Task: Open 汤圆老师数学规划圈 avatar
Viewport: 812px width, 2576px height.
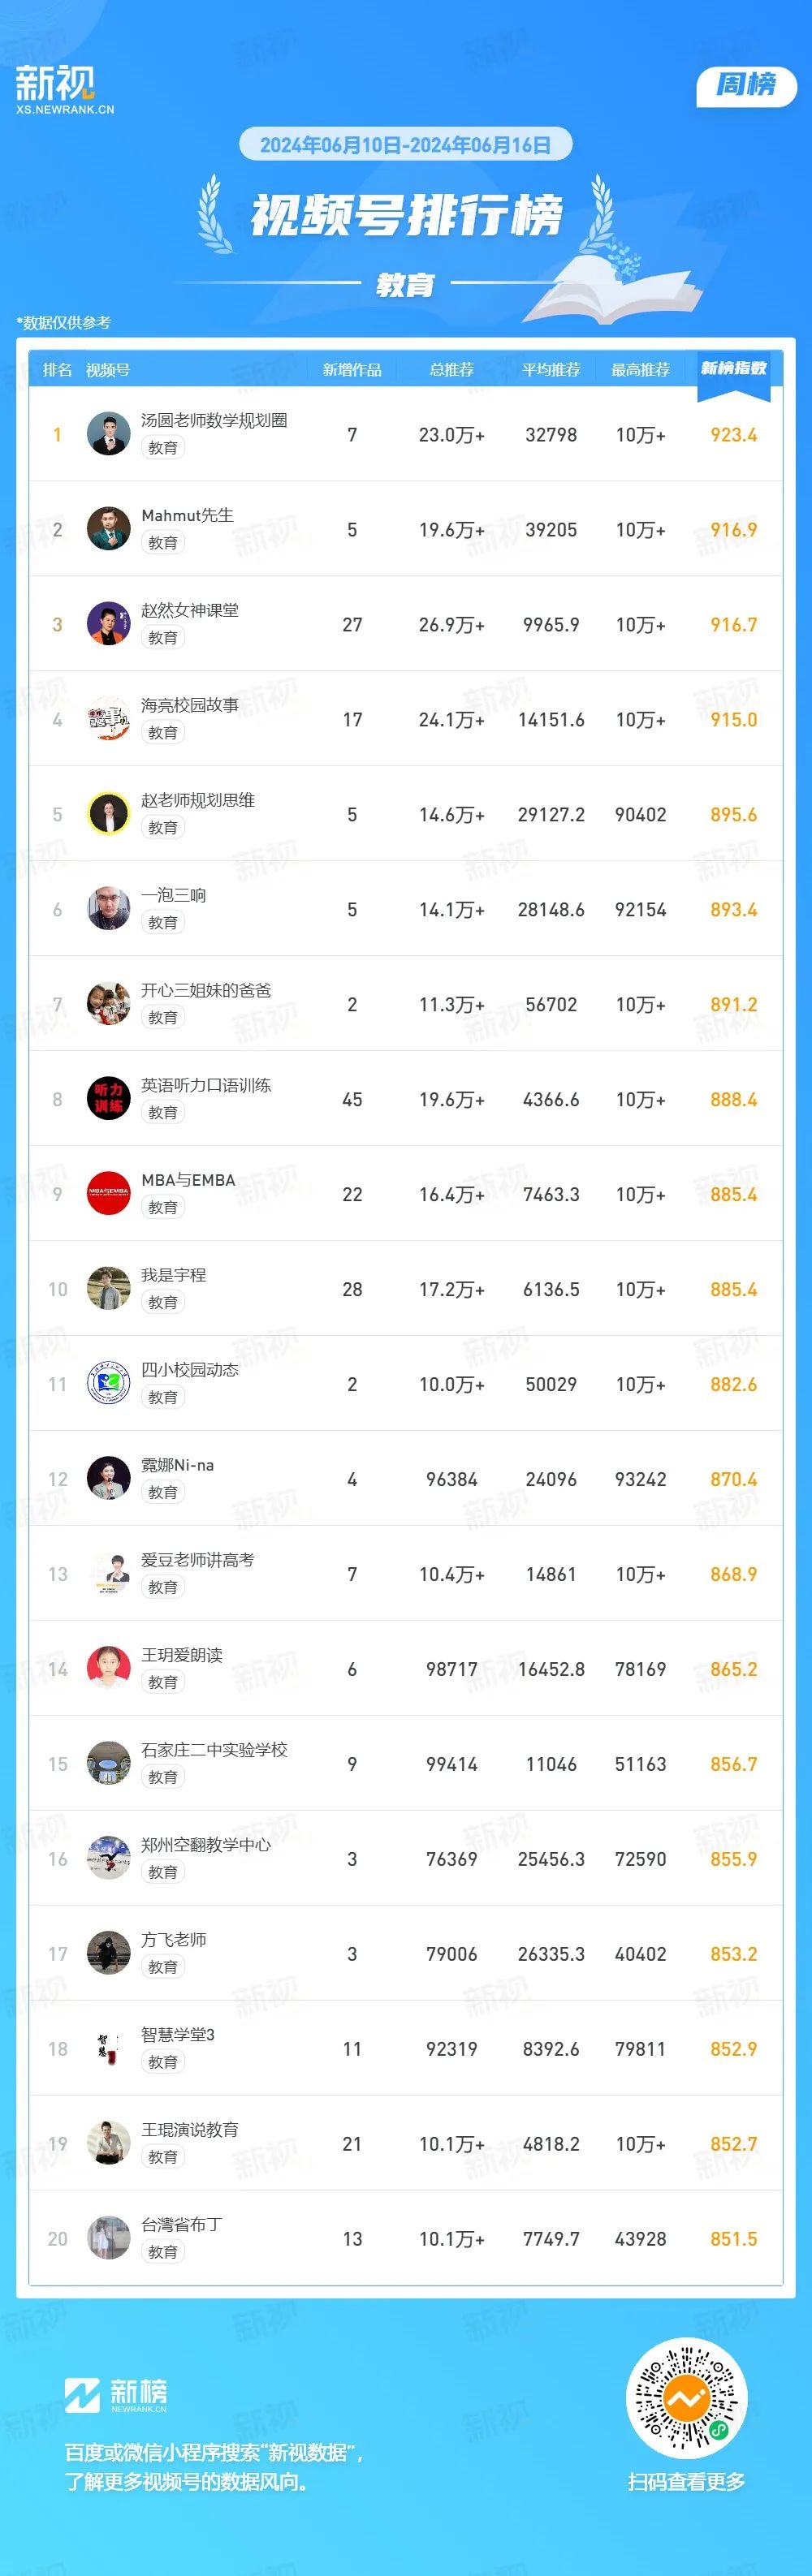Action: pos(109,434)
